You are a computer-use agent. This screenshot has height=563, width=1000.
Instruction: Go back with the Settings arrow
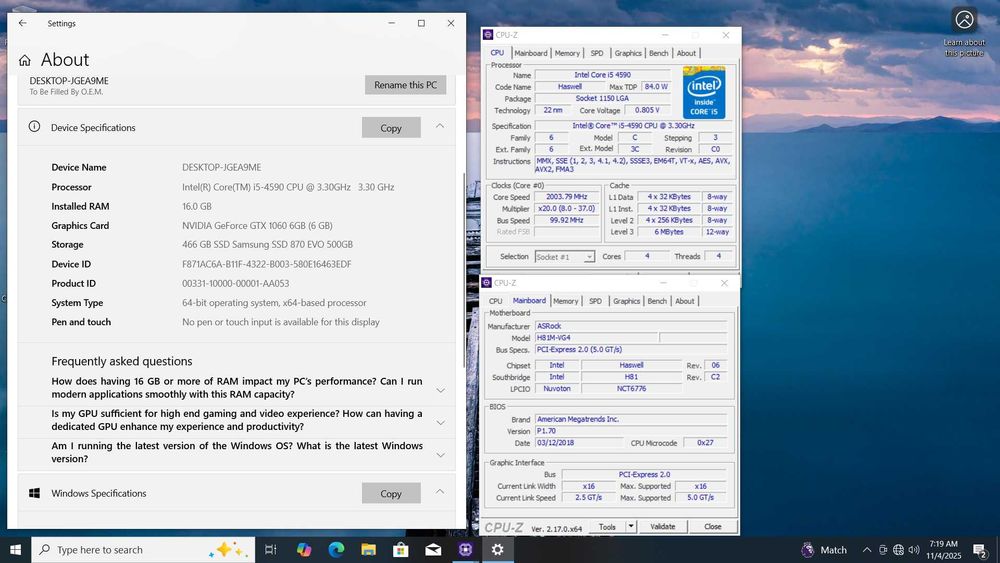point(23,23)
